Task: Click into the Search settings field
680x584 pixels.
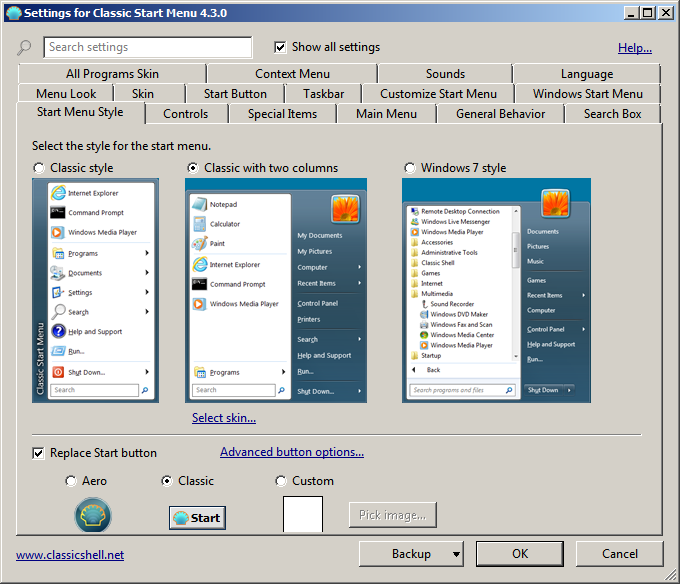Action: [147, 47]
